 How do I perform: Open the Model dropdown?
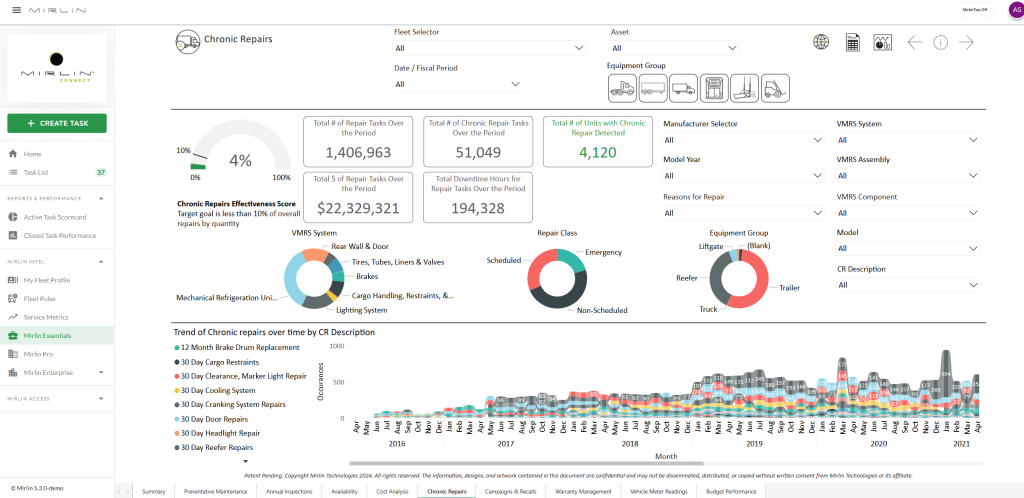click(908, 248)
